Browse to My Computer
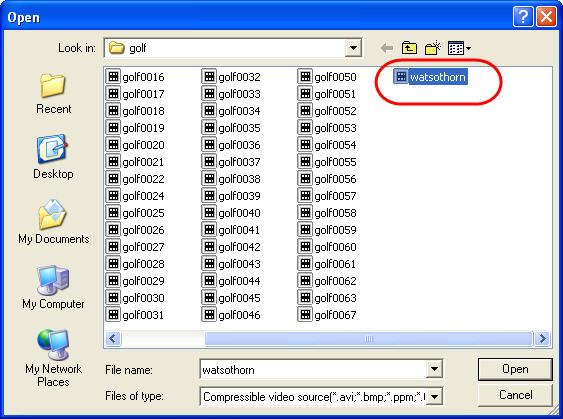Image resolution: width=563 pixels, height=419 pixels. (53, 287)
